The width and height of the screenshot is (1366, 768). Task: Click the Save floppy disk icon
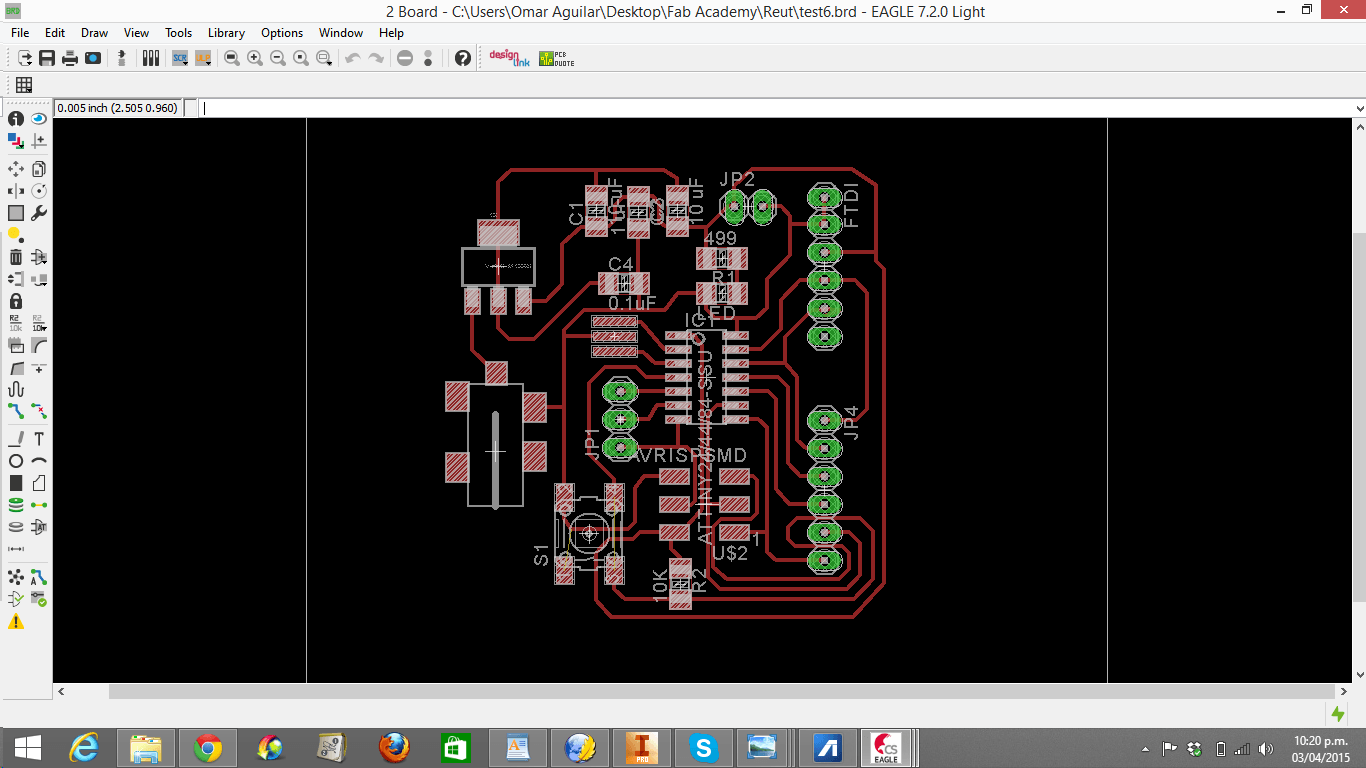(x=47, y=58)
